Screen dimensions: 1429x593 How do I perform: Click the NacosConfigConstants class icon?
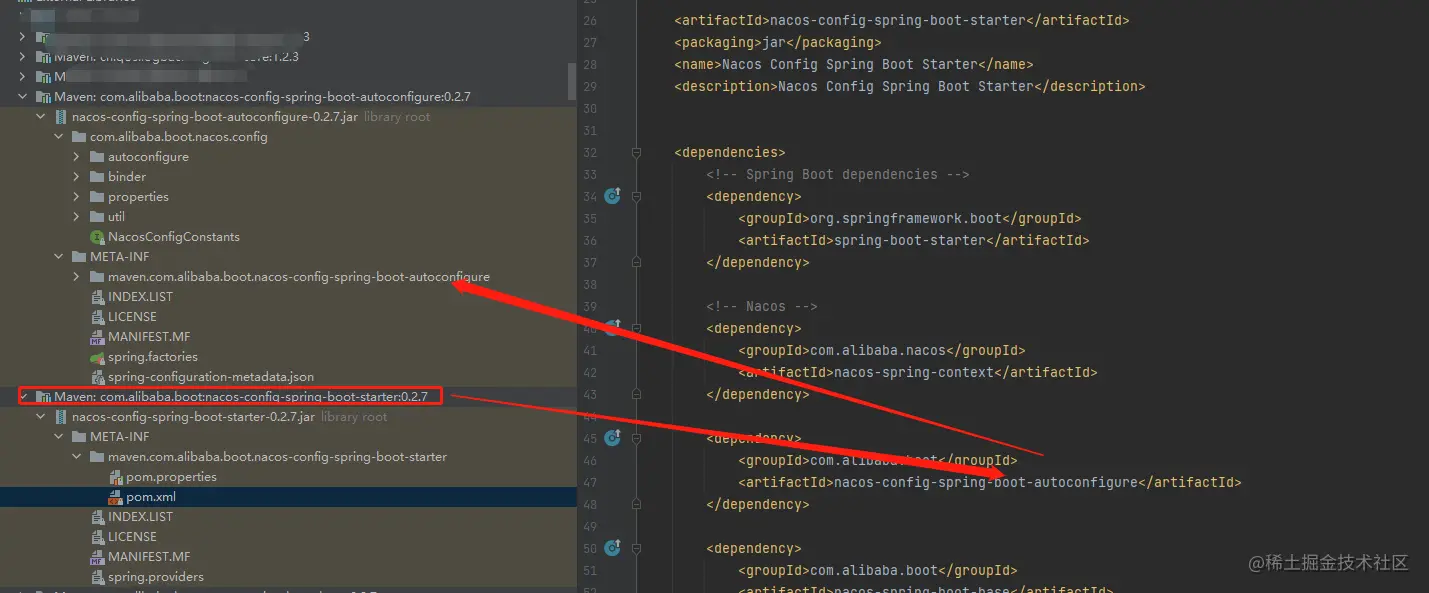97,237
